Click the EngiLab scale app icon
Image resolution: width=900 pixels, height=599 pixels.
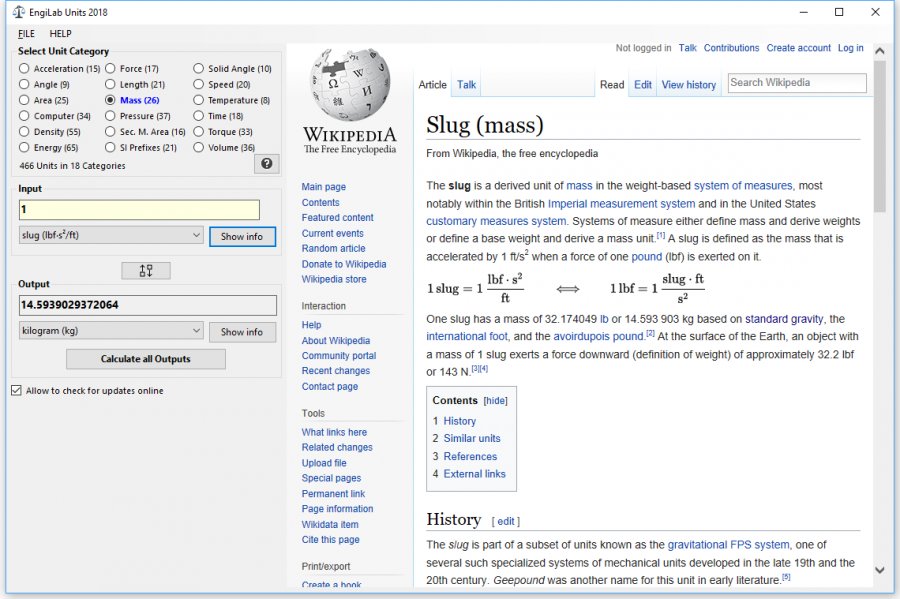(x=19, y=12)
